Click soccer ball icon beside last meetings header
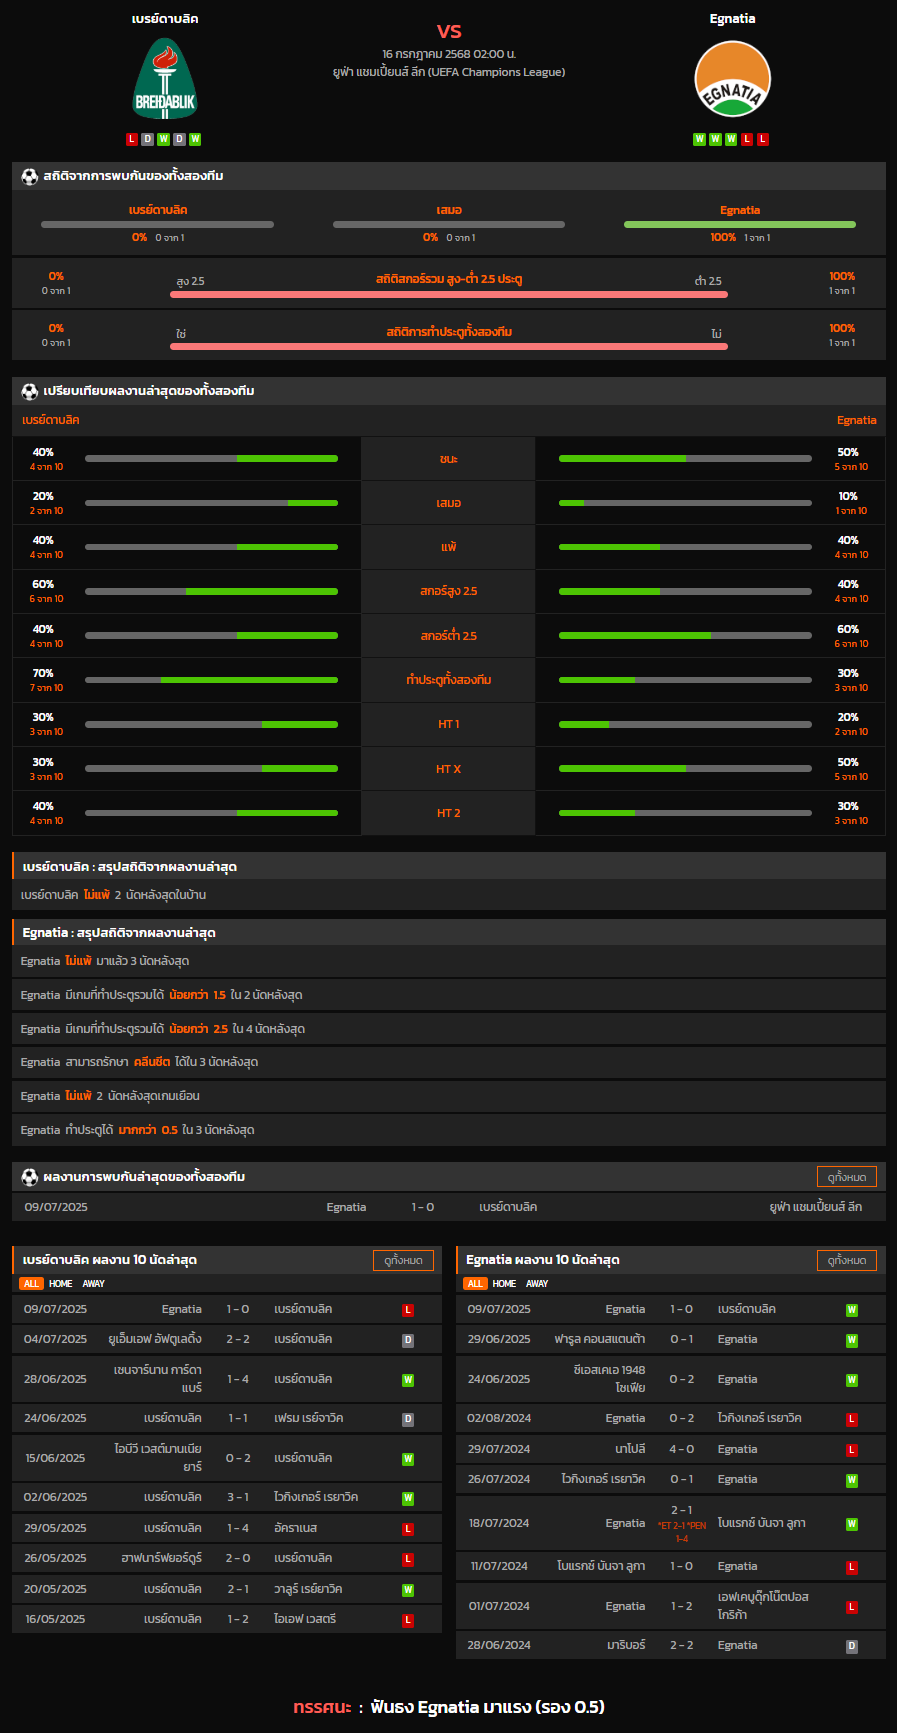This screenshot has width=897, height=1733. click(29, 1177)
